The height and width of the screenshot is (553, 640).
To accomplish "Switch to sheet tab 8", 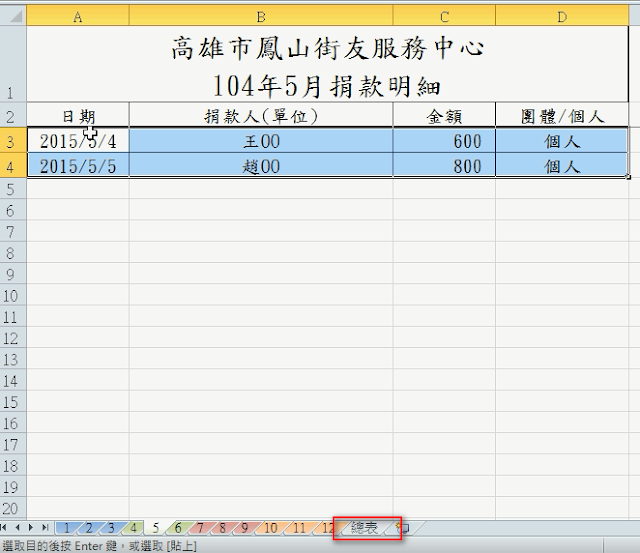I will pyautogui.click(x=222, y=529).
